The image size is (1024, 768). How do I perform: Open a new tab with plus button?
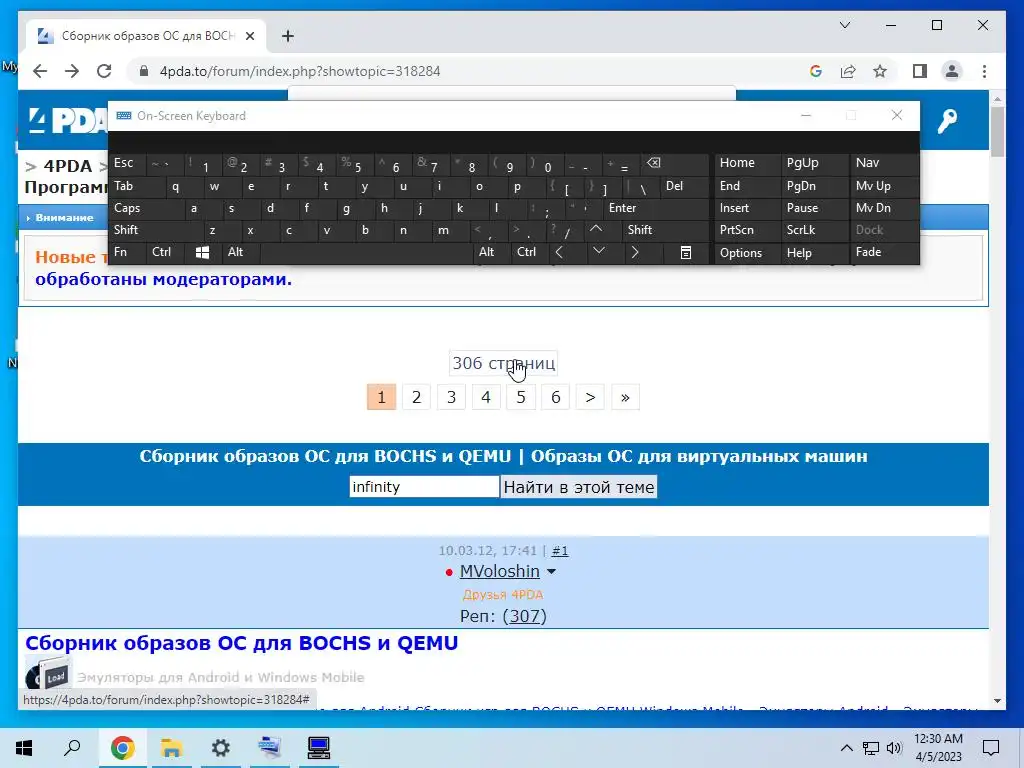[287, 36]
